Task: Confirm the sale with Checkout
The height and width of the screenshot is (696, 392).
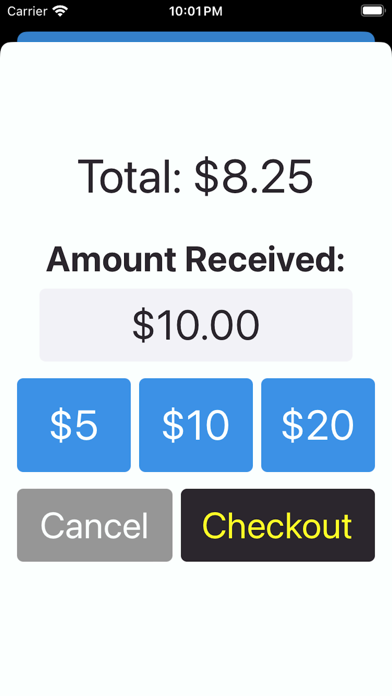Action: 278,525
